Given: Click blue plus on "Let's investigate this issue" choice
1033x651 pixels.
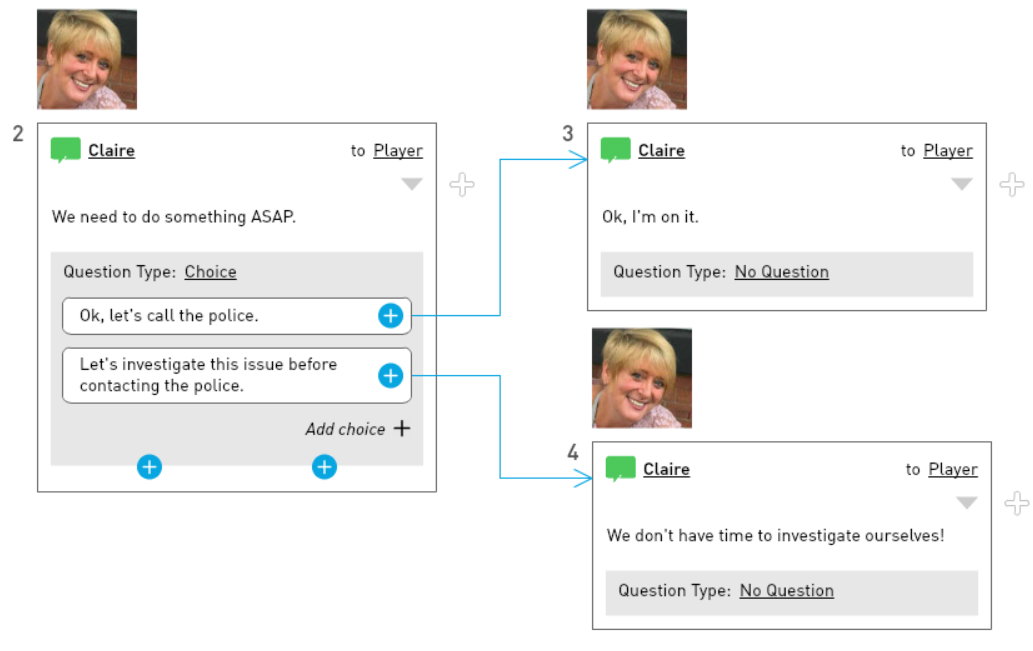Looking at the screenshot, I should 391,376.
